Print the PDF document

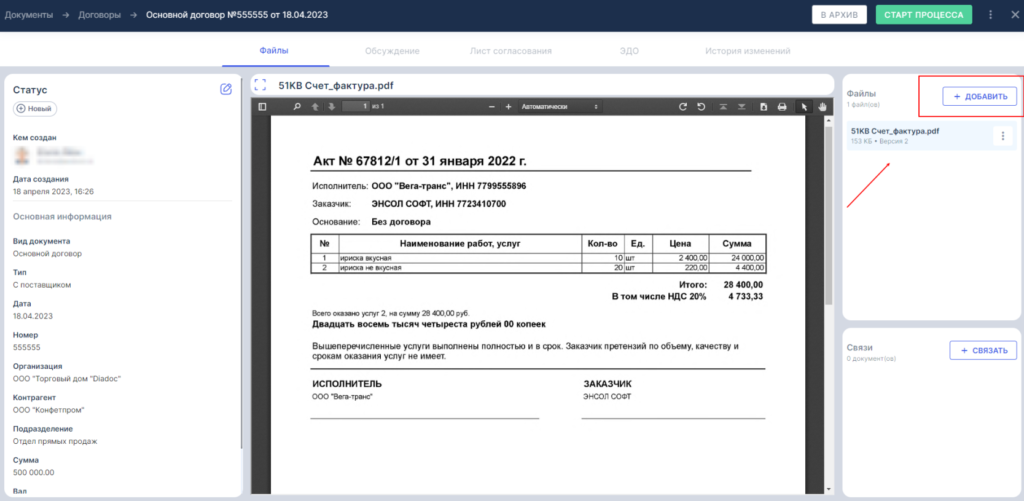point(781,106)
